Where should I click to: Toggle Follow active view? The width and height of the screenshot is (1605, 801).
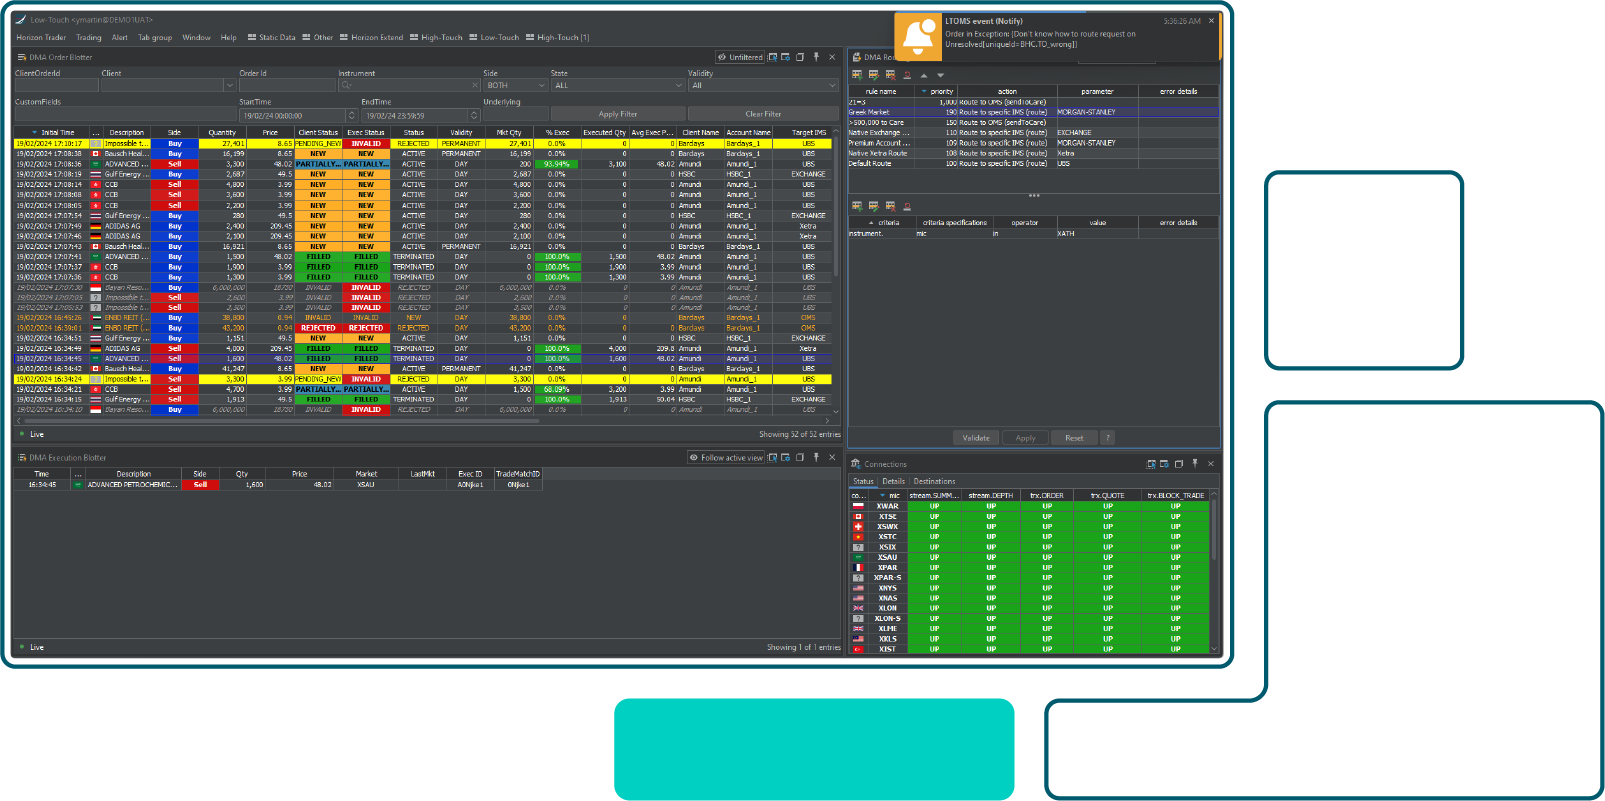coord(727,457)
